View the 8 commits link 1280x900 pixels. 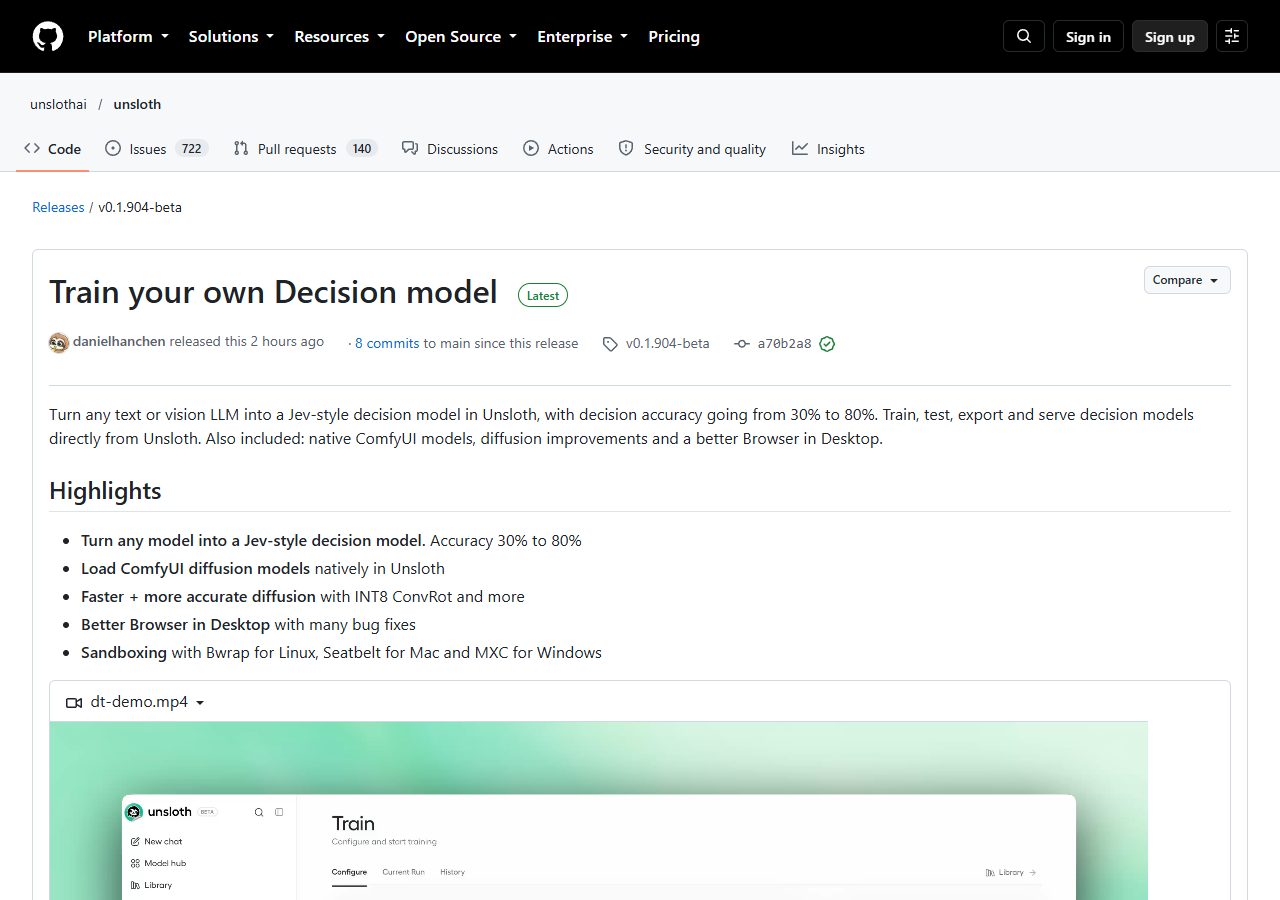click(387, 343)
